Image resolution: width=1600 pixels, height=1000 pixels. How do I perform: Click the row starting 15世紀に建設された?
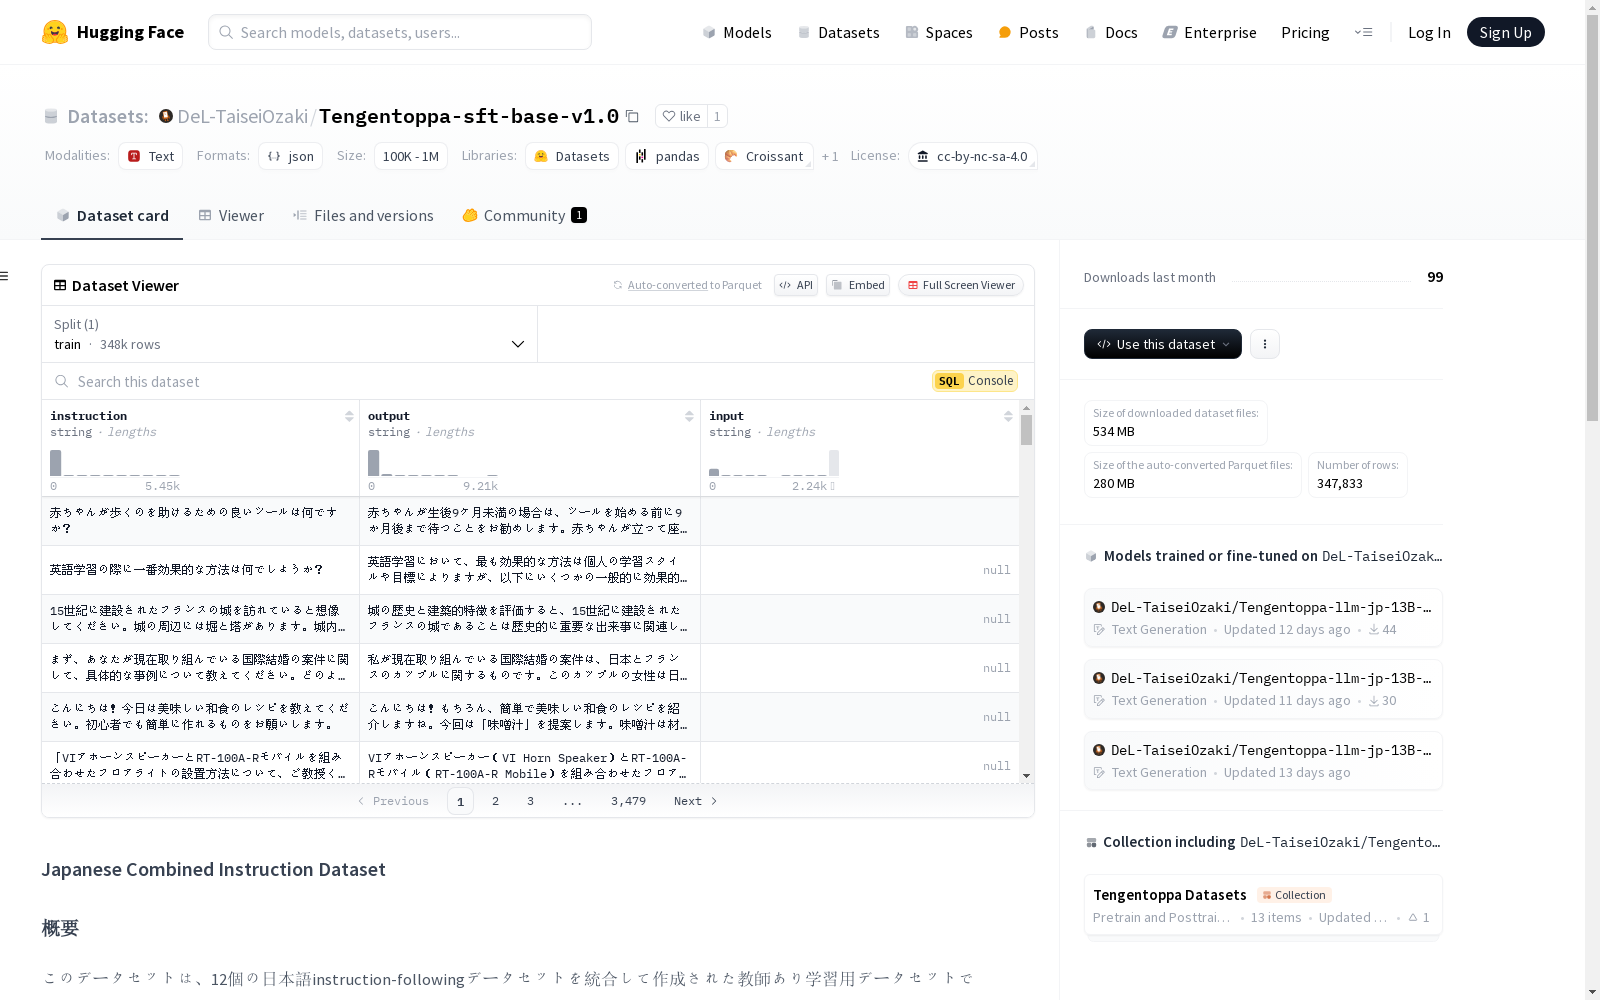(530, 619)
